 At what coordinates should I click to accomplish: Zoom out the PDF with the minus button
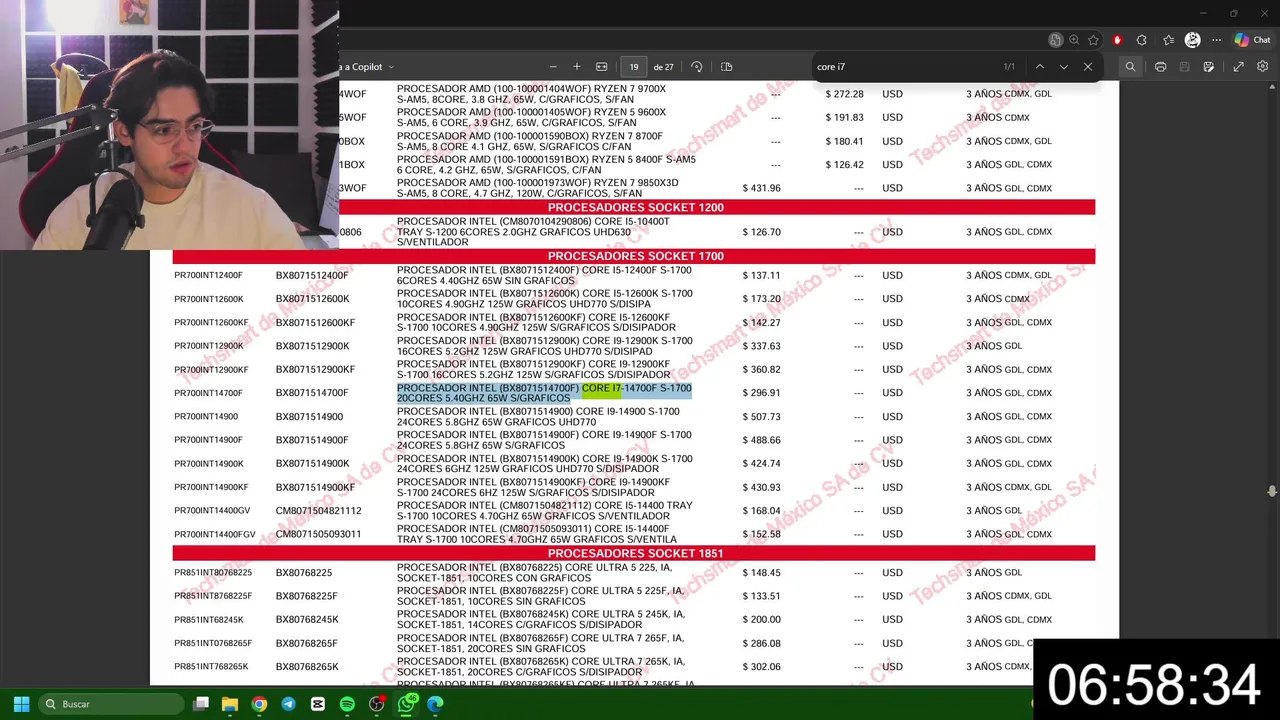tap(553, 67)
